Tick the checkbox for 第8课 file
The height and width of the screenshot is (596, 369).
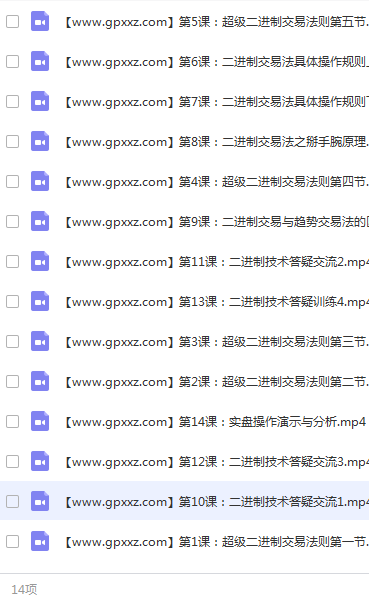click(13, 141)
